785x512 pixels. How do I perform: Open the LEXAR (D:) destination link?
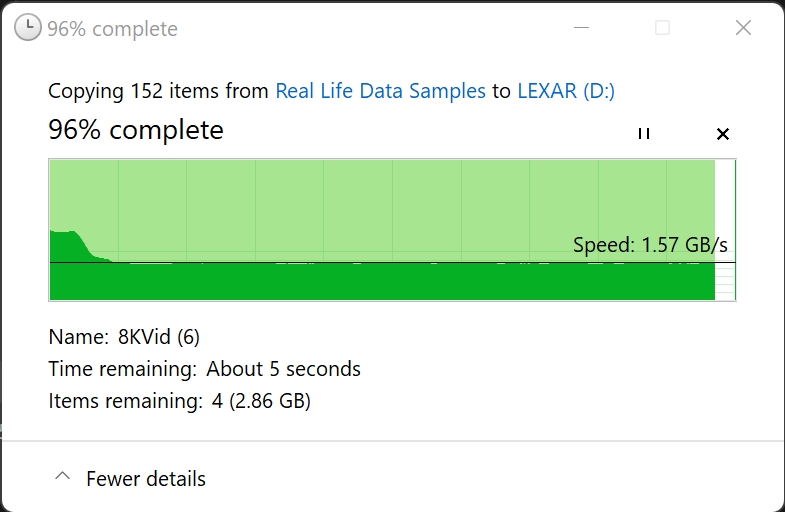click(x=566, y=91)
